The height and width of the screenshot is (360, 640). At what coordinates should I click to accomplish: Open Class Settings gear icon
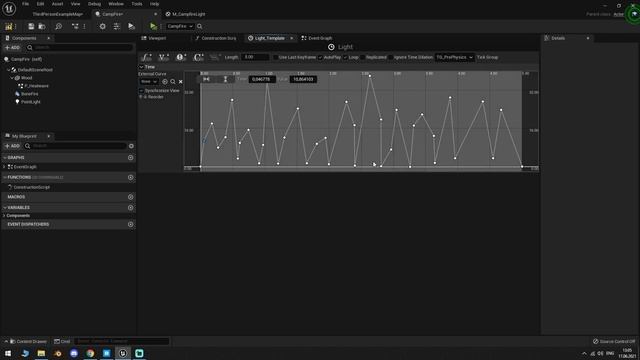(x=102, y=26)
